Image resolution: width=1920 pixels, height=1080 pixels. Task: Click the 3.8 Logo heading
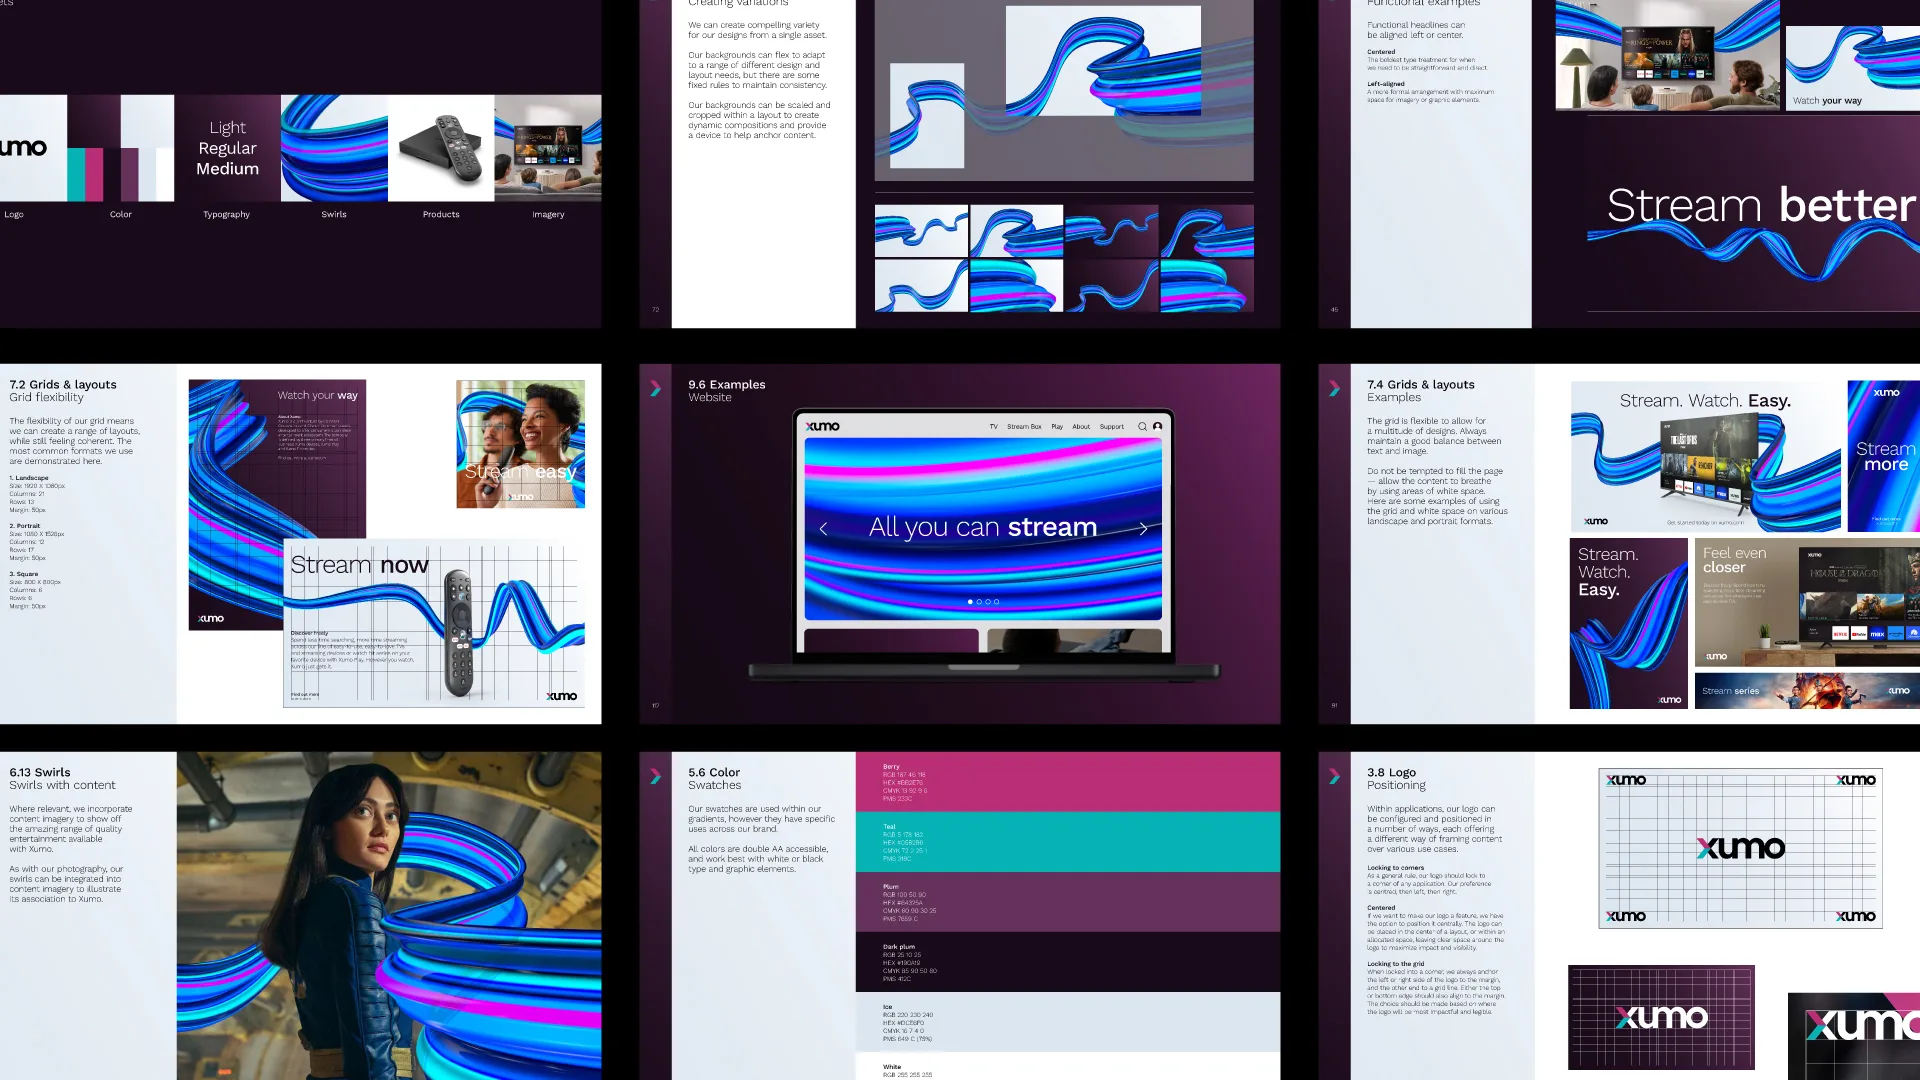coord(1392,772)
